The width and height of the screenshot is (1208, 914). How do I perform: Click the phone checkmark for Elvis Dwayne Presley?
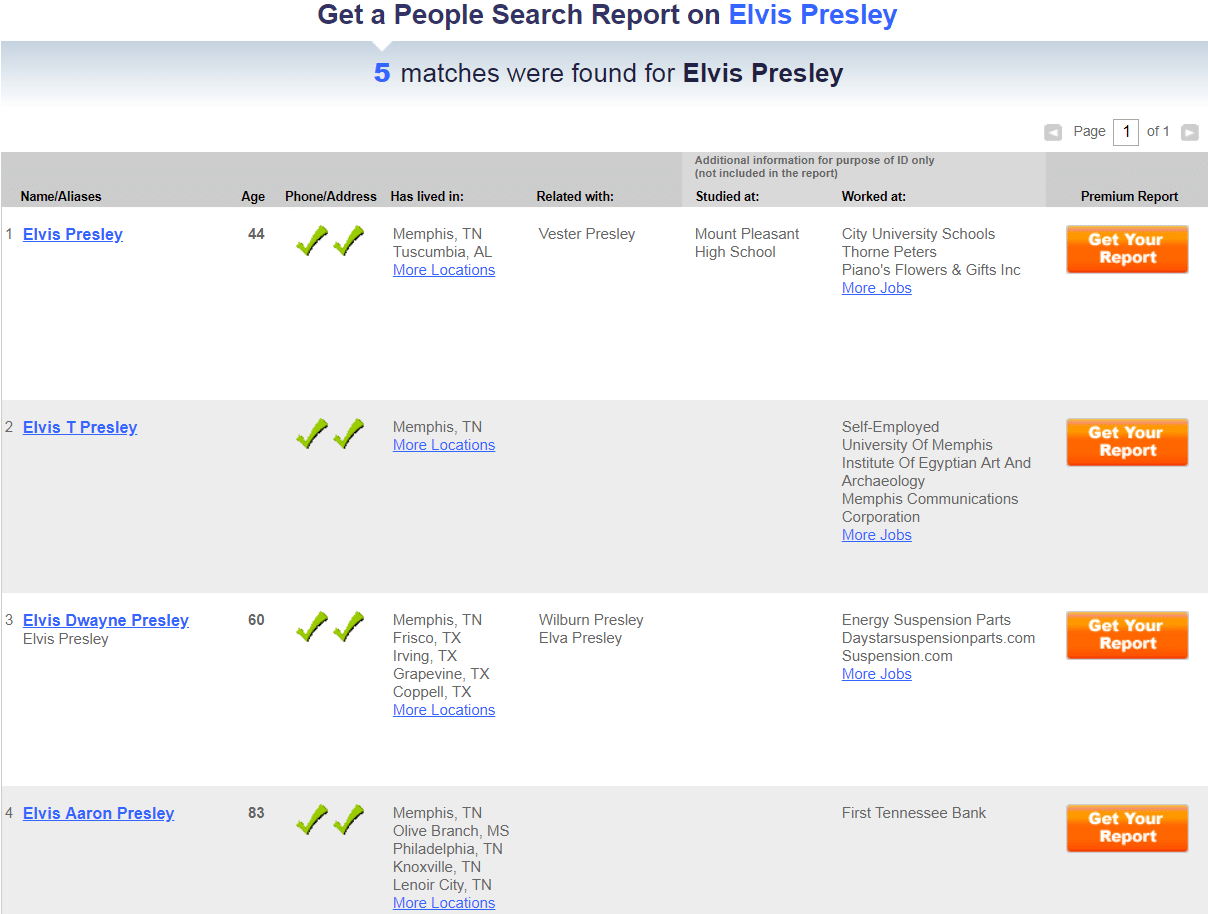click(x=311, y=626)
